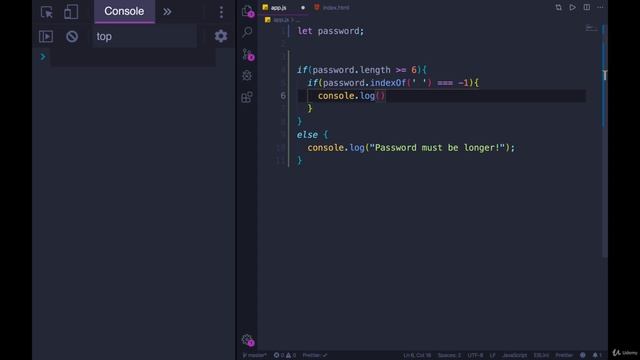Open the Source Control view
640x360 pixels.
pos(248,54)
